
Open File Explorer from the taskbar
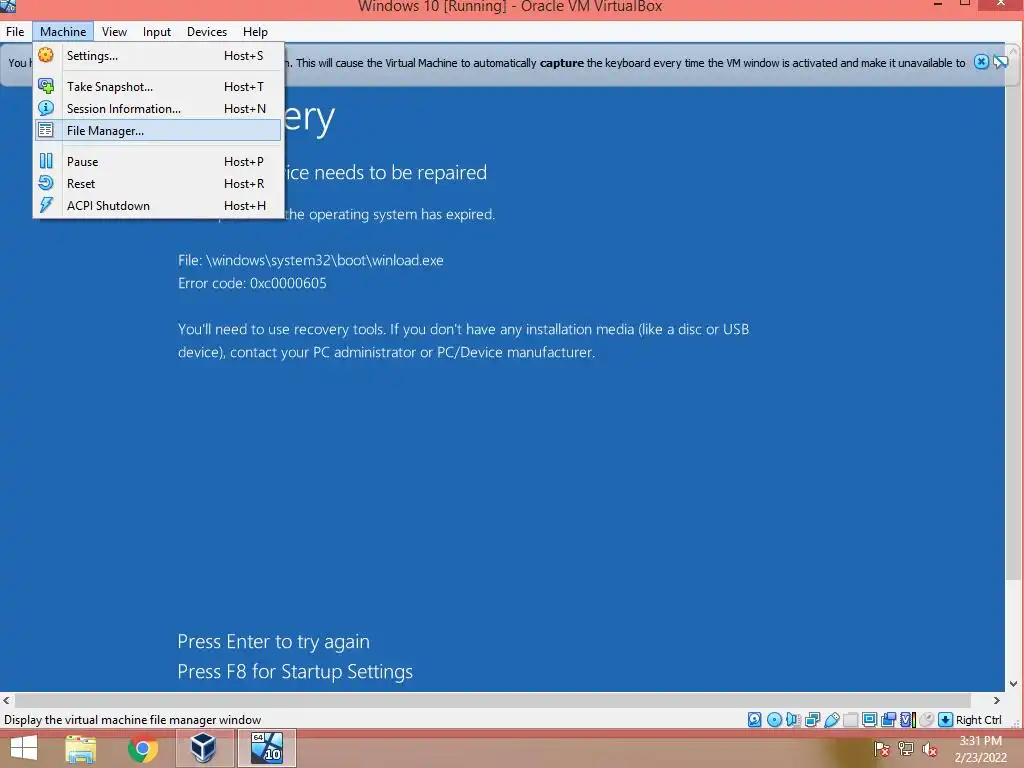coord(81,748)
